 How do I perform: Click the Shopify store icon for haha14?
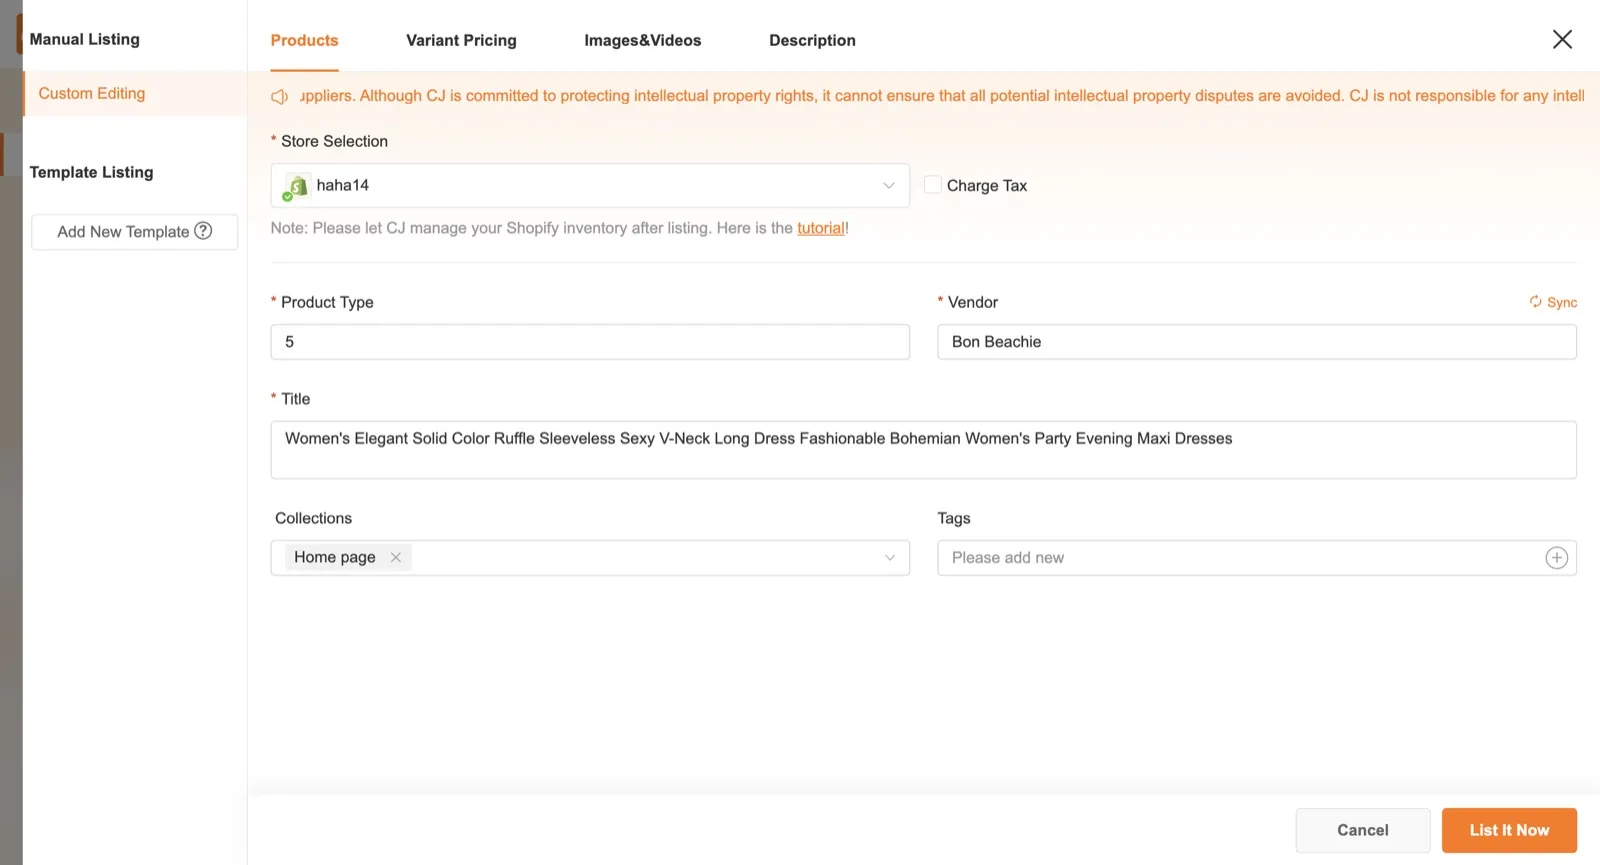click(296, 186)
